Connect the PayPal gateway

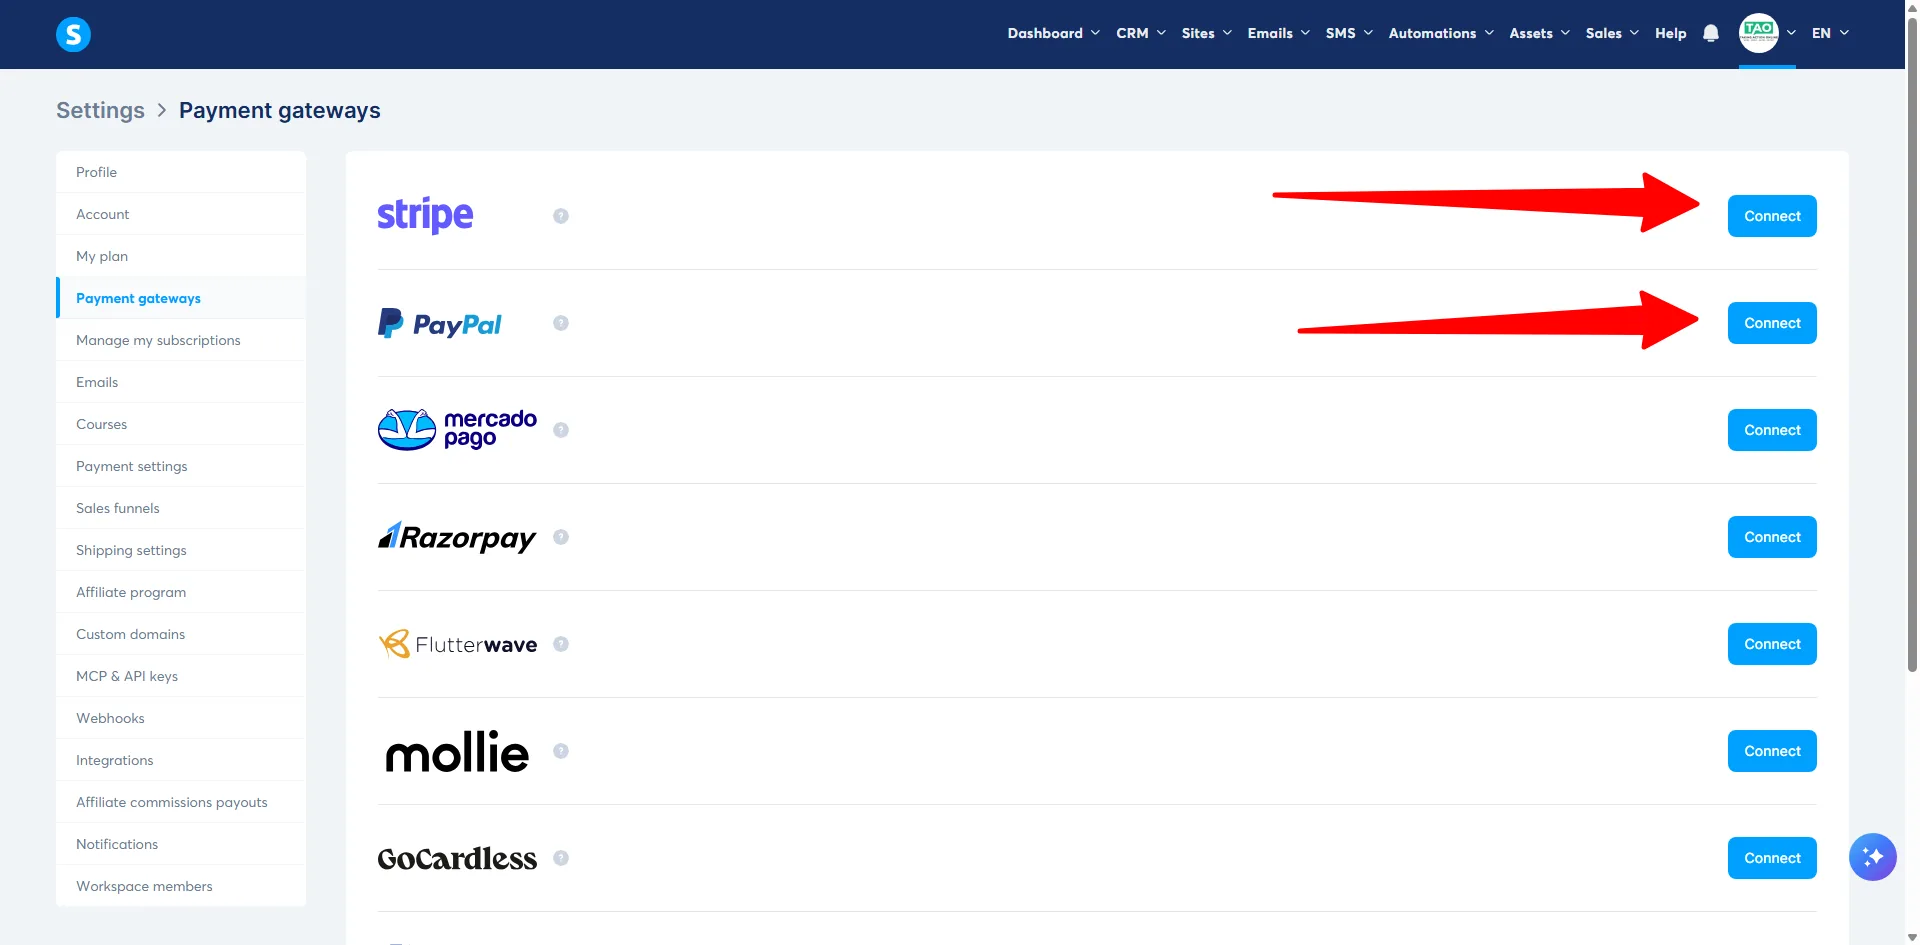[x=1772, y=323]
